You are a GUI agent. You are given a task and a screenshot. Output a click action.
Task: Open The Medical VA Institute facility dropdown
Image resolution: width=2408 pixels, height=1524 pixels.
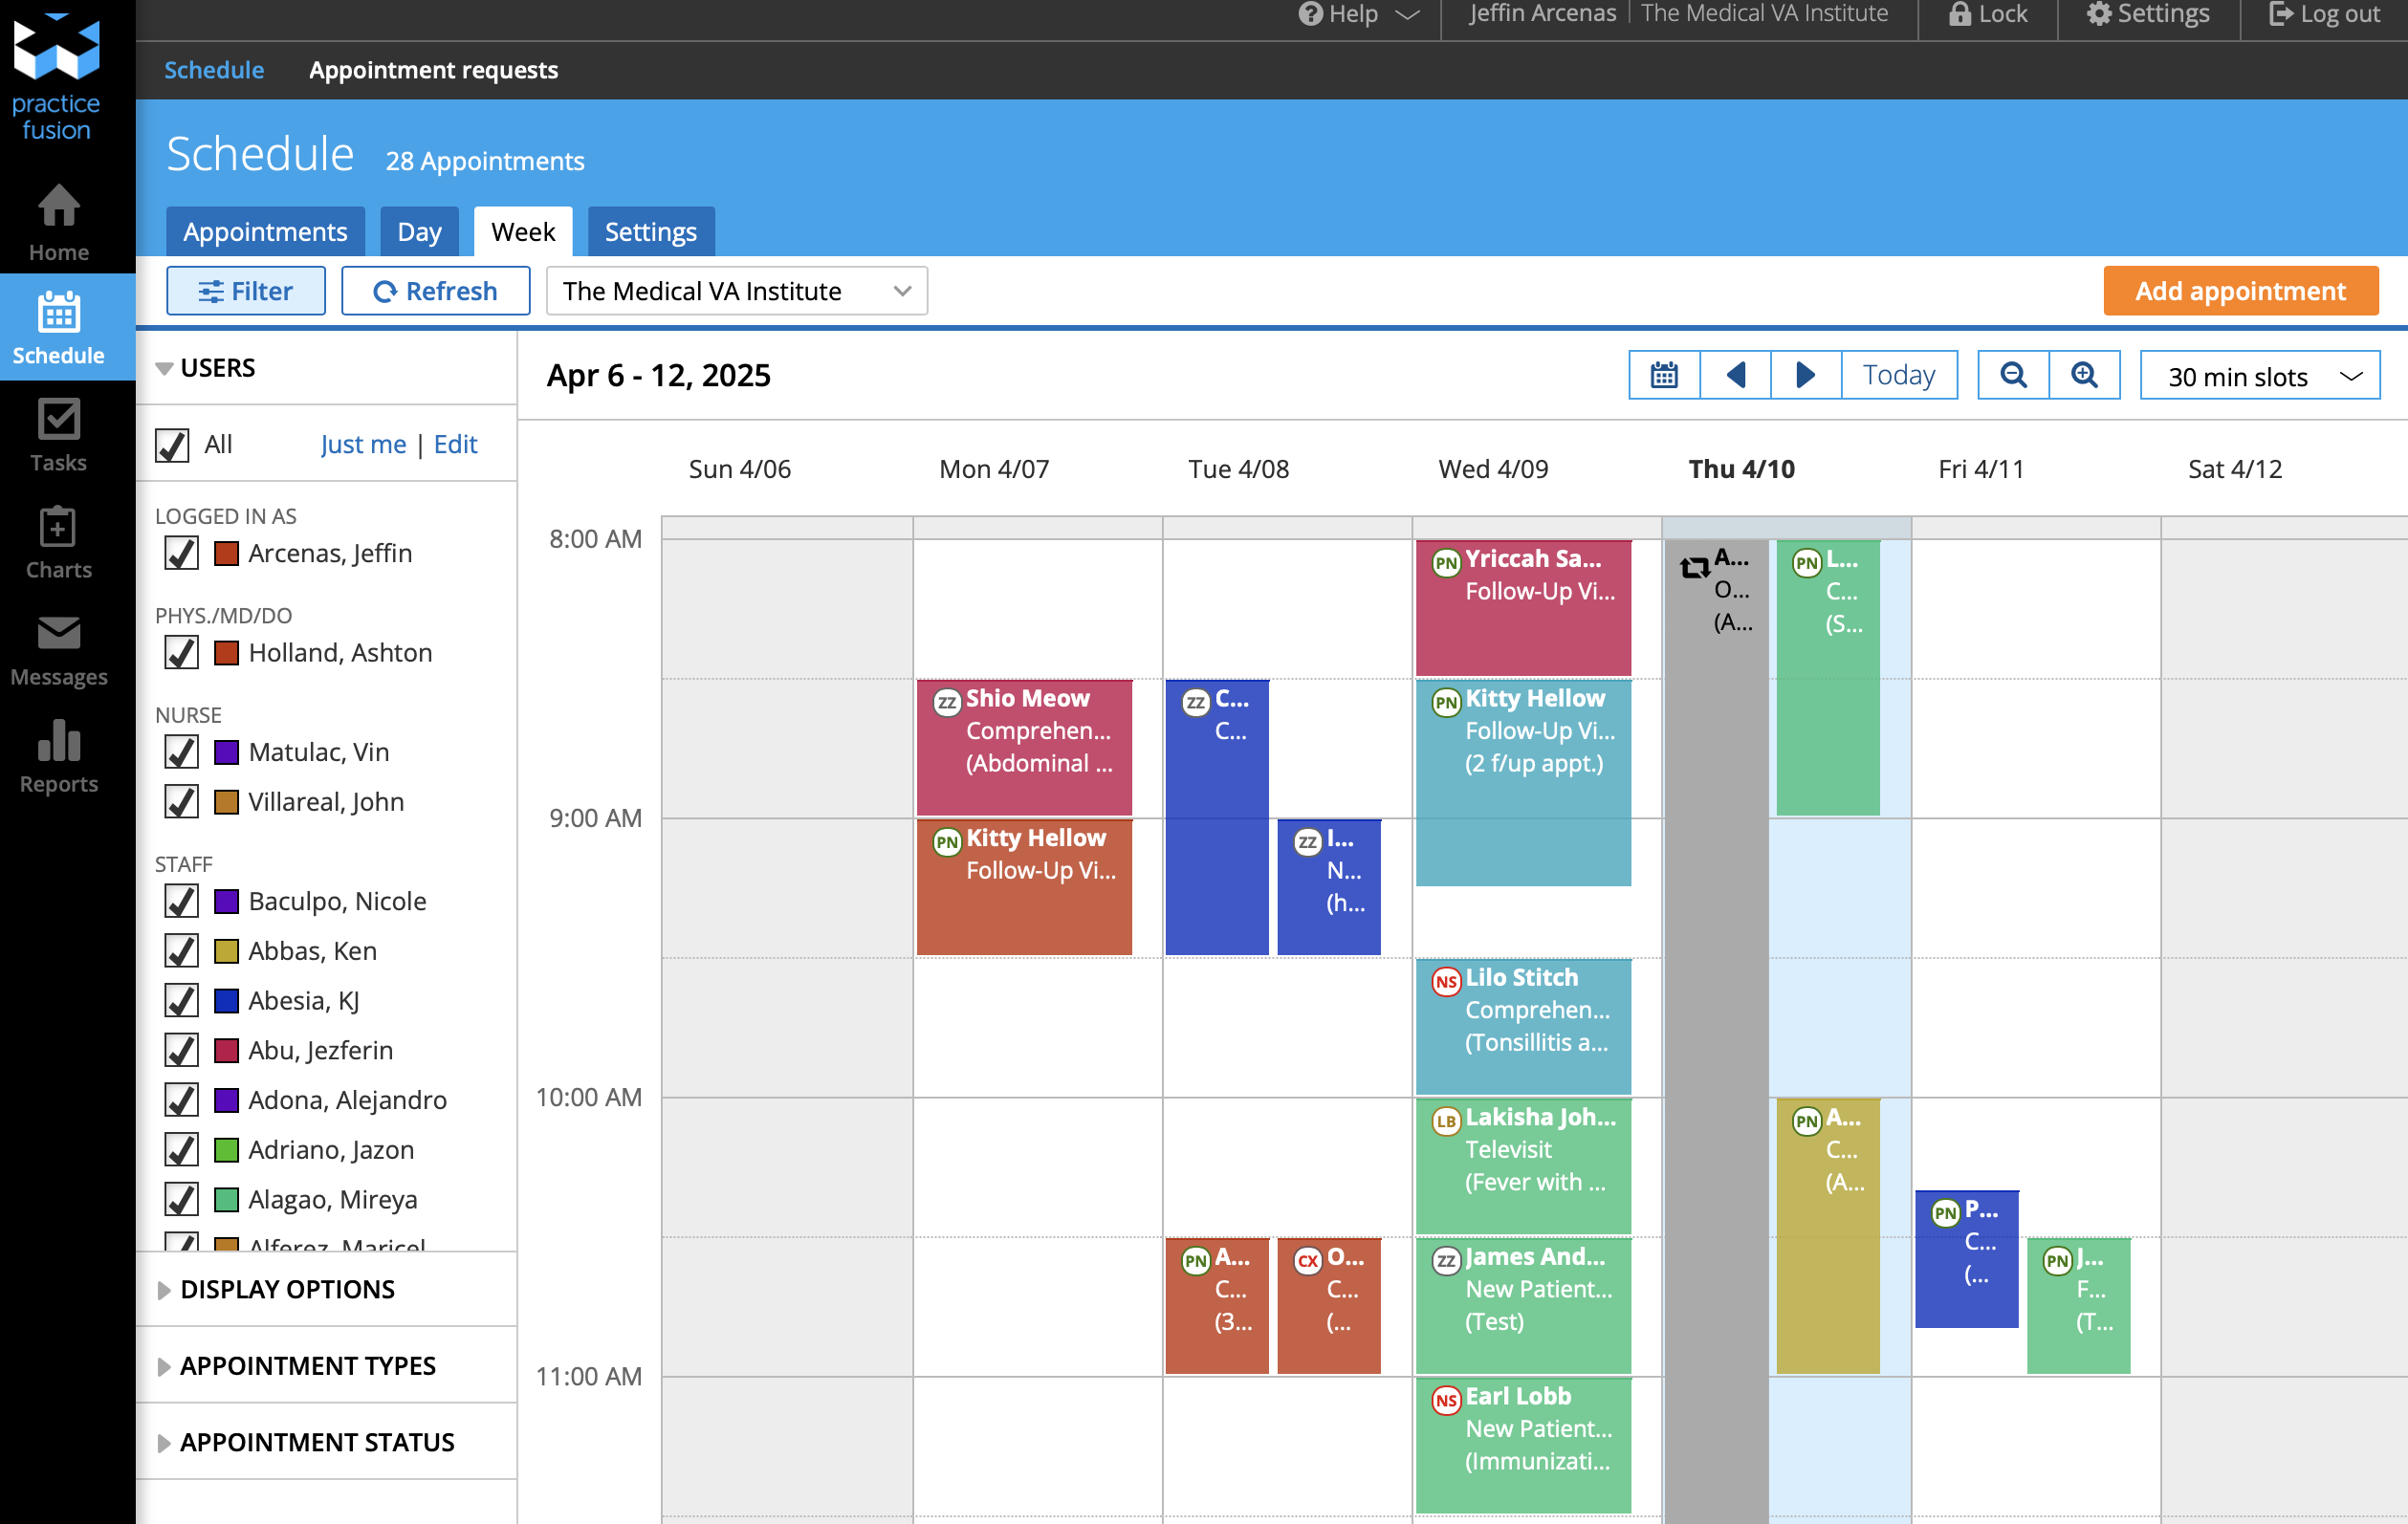tap(736, 291)
